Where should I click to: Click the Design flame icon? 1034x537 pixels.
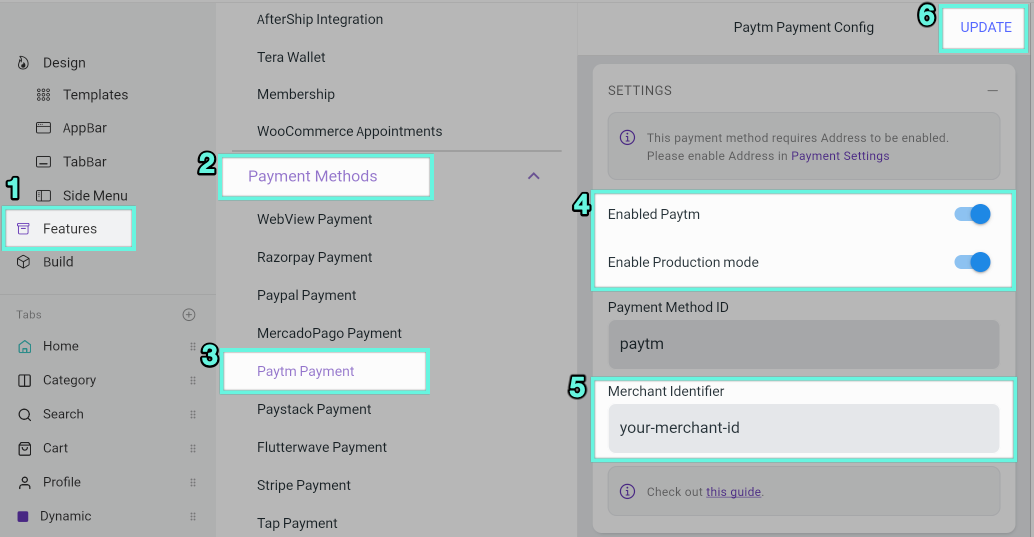pos(23,63)
